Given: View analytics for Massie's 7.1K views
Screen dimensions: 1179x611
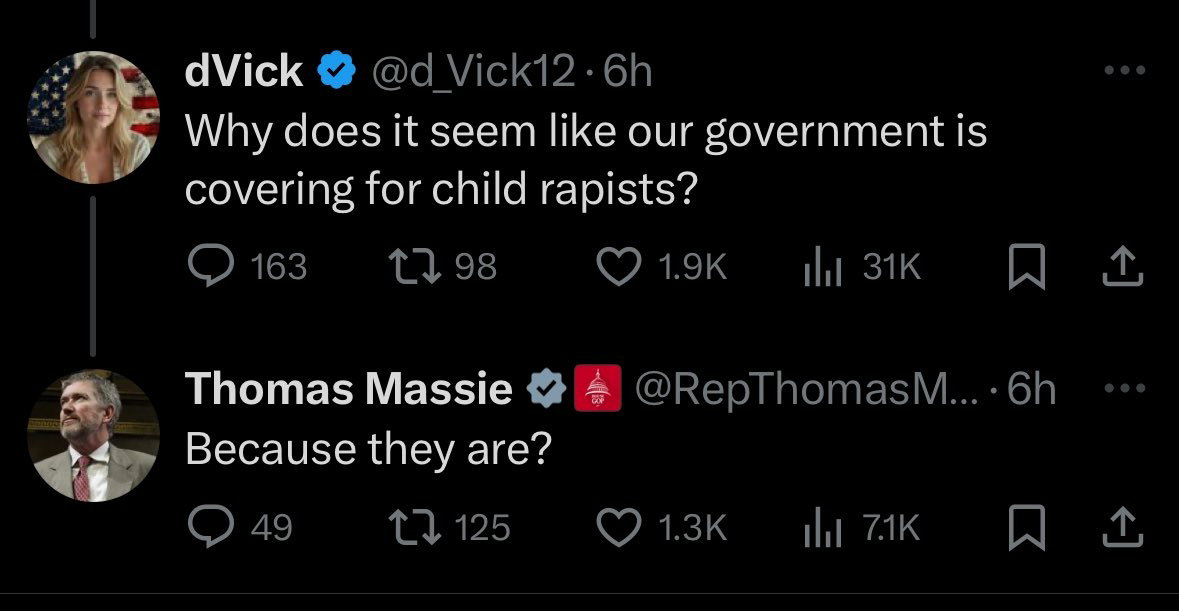Looking at the screenshot, I should 822,527.
